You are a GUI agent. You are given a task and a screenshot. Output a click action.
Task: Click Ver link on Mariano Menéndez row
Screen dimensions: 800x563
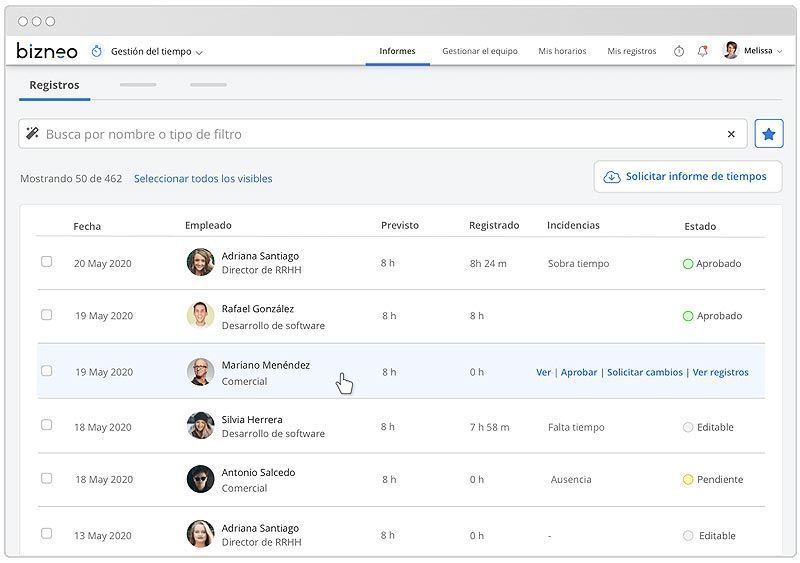coord(543,372)
